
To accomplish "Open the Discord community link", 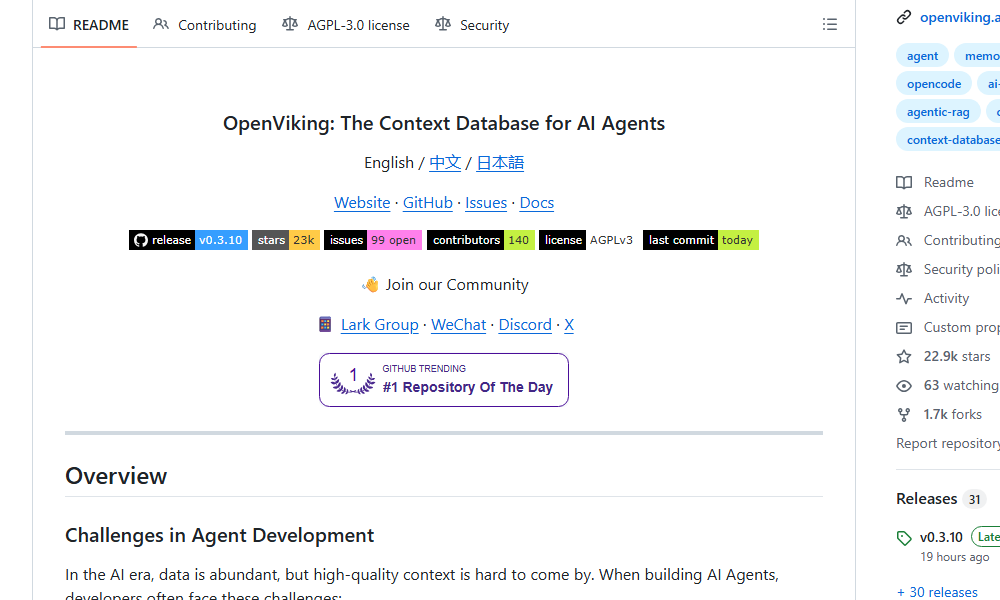I will tap(525, 324).
